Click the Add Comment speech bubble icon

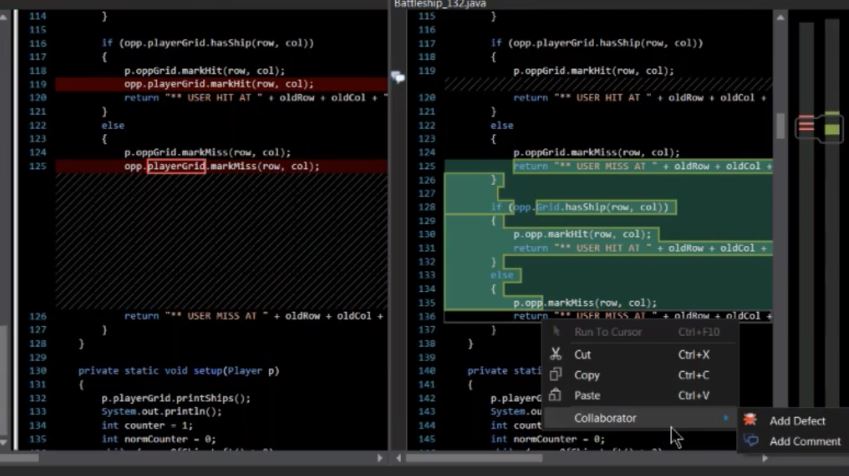click(x=751, y=440)
